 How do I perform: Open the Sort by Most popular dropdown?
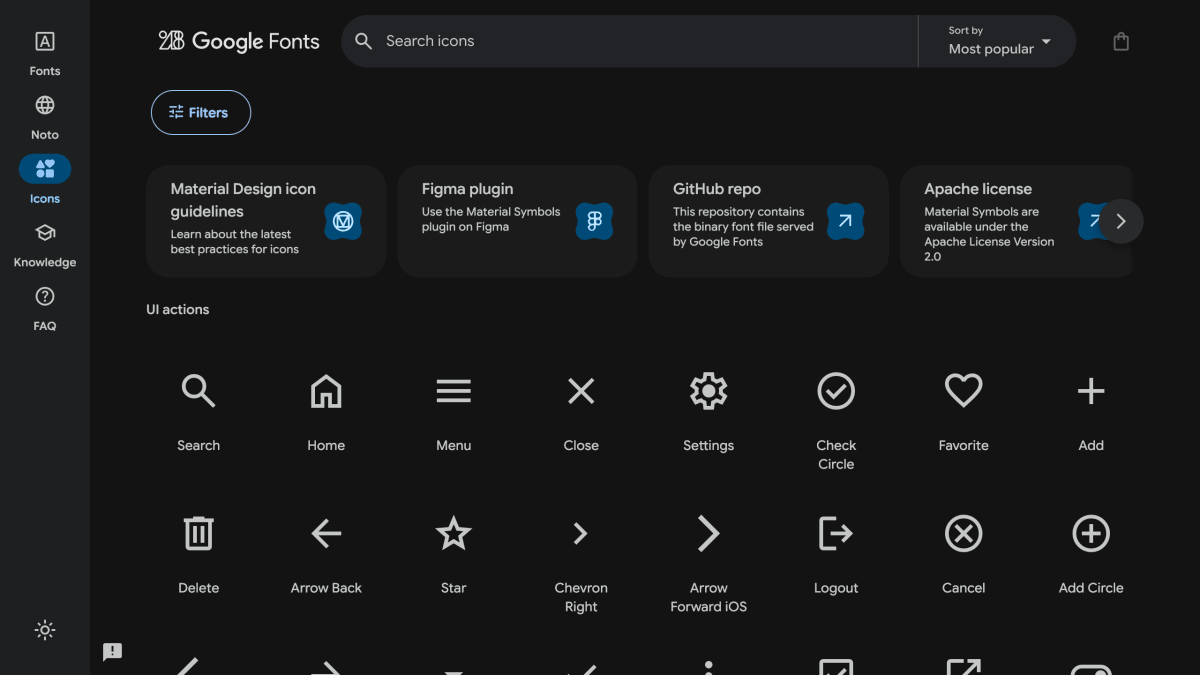pyautogui.click(x=999, y=41)
